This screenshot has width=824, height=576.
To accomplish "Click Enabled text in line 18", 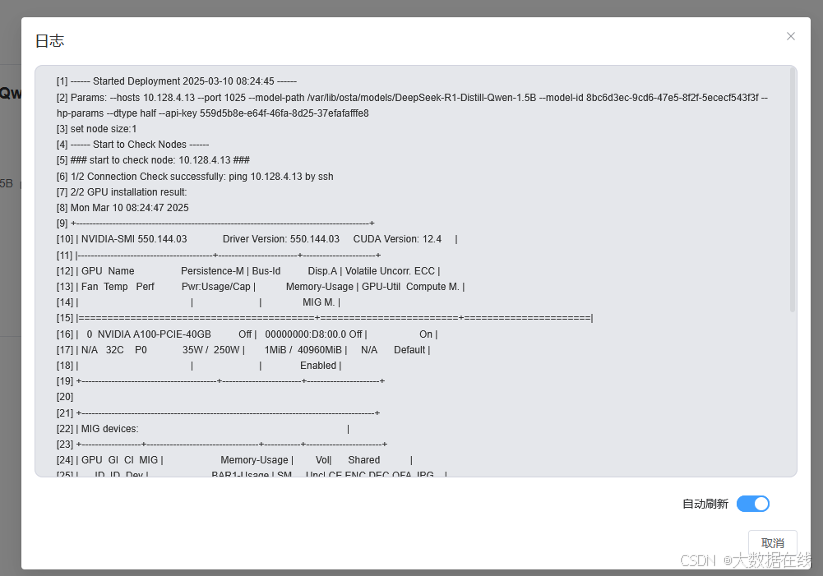I will tap(318, 366).
